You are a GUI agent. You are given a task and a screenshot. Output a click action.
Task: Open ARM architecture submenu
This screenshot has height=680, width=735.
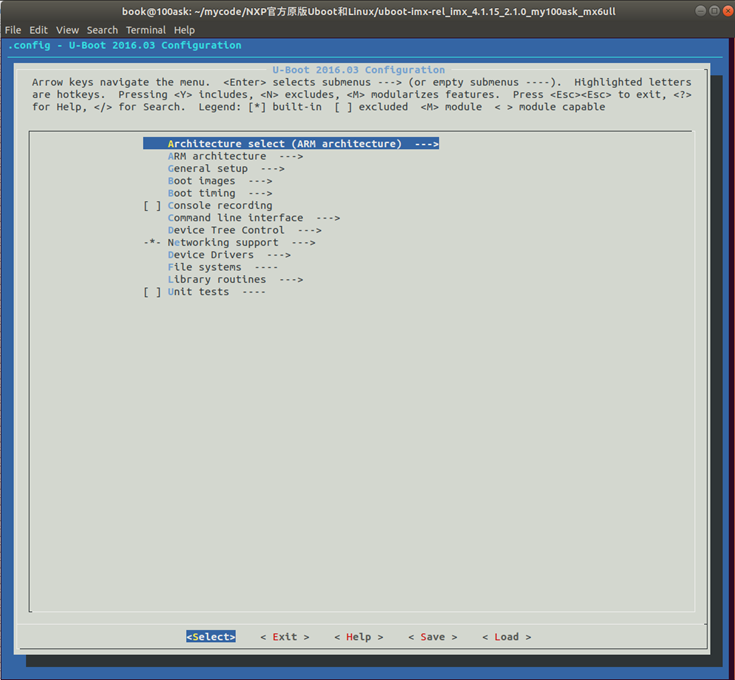click(x=235, y=156)
